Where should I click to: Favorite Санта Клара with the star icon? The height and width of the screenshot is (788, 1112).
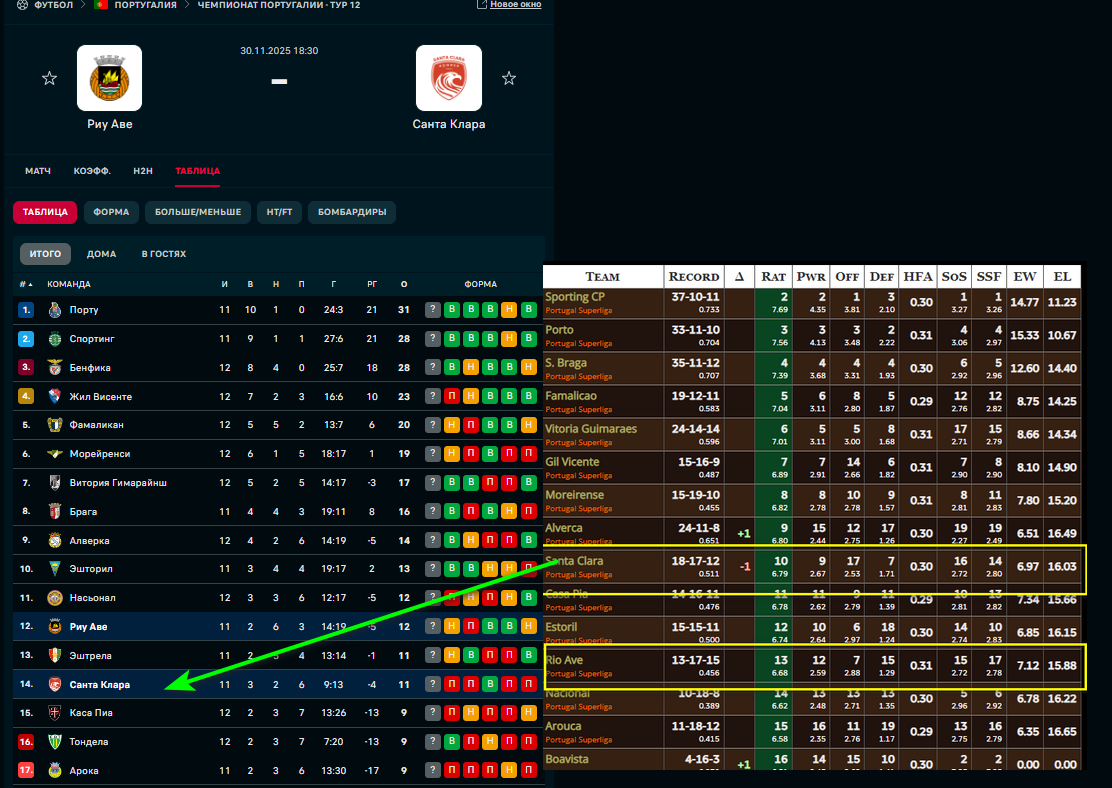(x=509, y=78)
